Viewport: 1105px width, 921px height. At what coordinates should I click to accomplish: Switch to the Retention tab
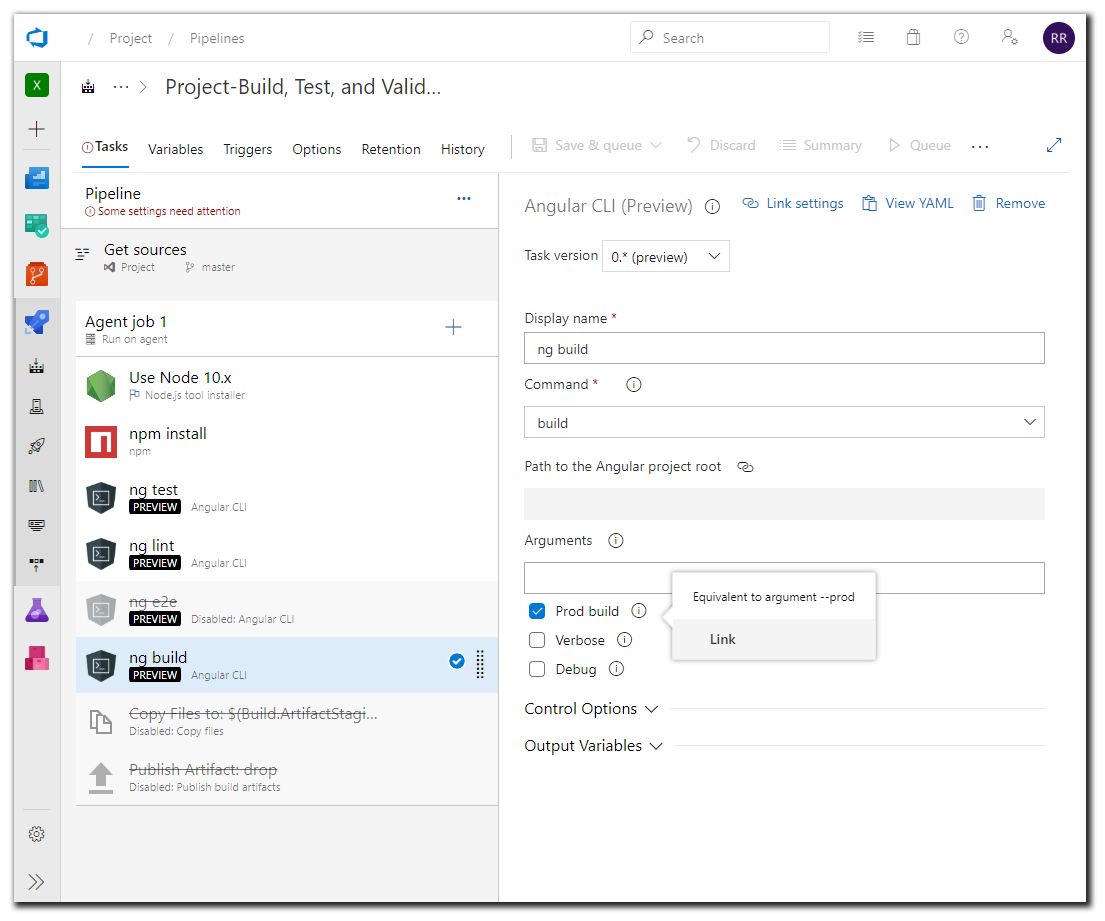[x=391, y=149]
